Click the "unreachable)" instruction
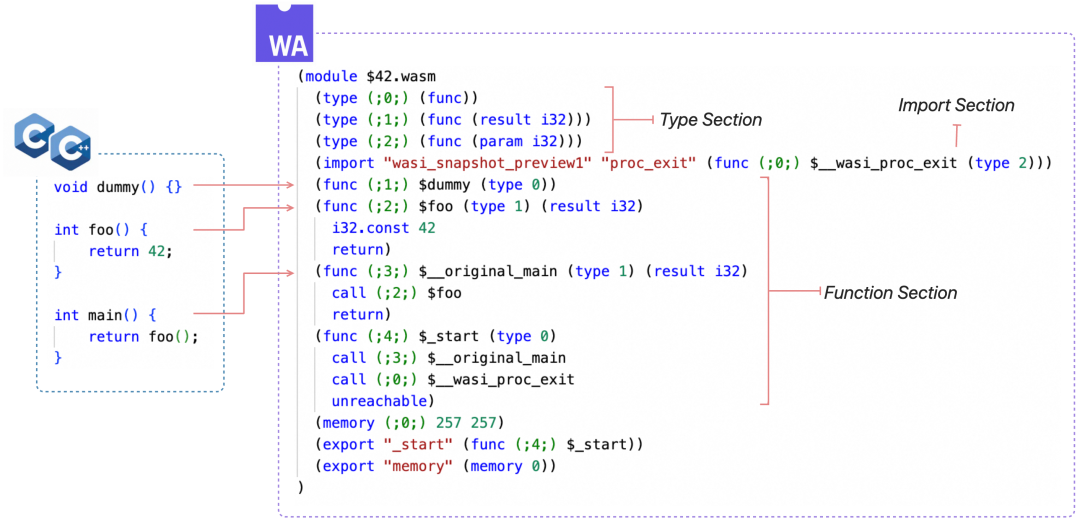The width and height of the screenshot is (1080, 519). (x=384, y=401)
